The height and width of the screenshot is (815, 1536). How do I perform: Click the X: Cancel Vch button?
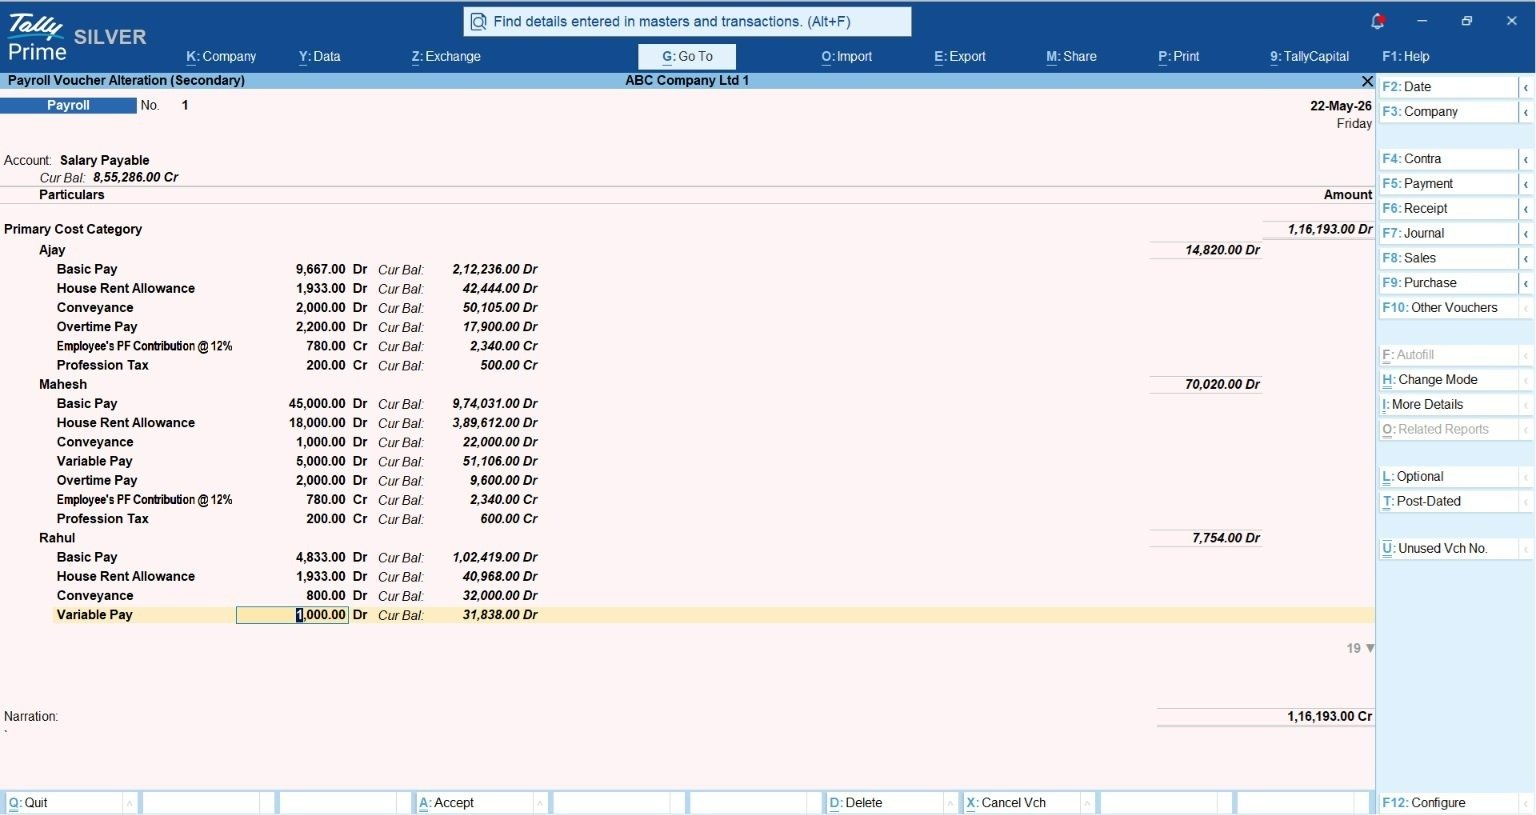tap(1021, 803)
